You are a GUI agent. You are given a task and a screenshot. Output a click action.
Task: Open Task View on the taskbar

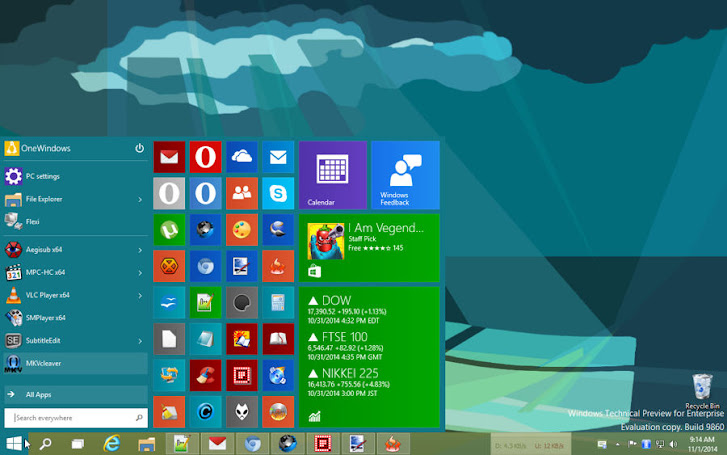77,444
